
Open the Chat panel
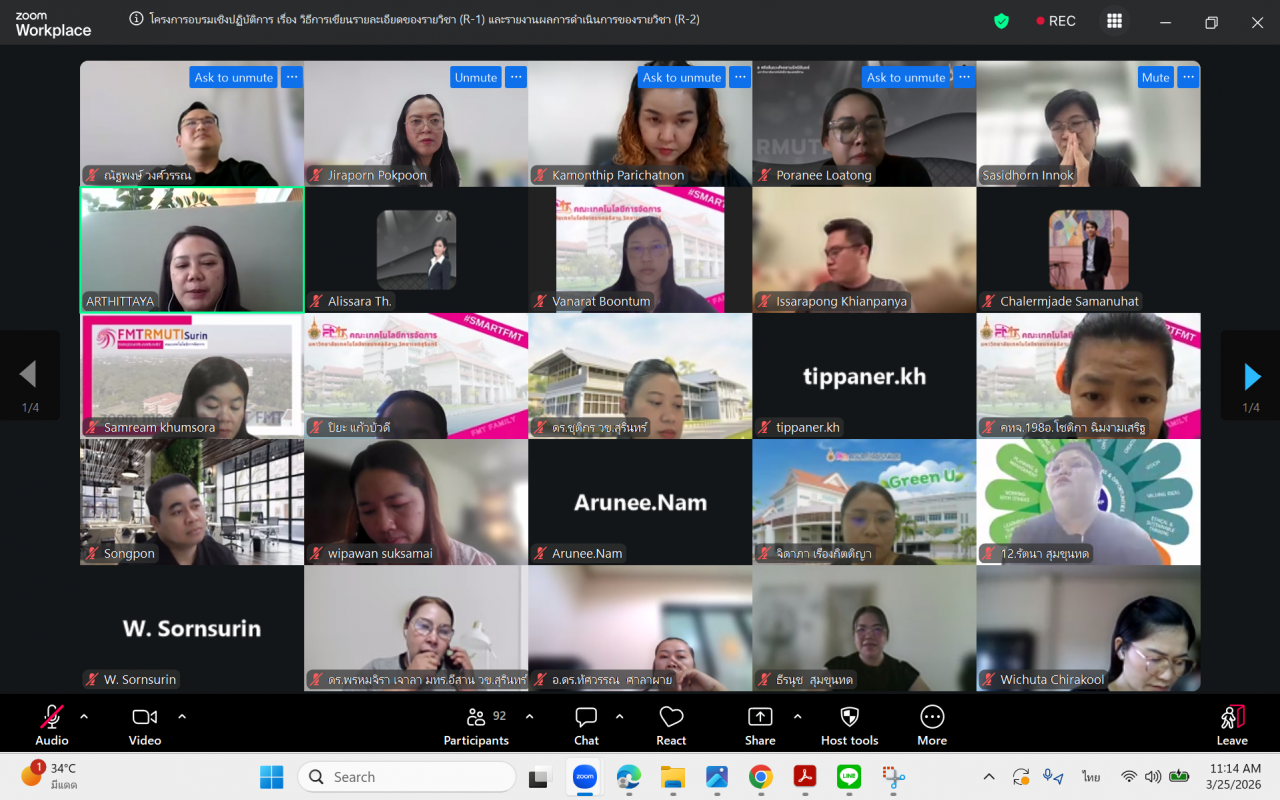586,725
